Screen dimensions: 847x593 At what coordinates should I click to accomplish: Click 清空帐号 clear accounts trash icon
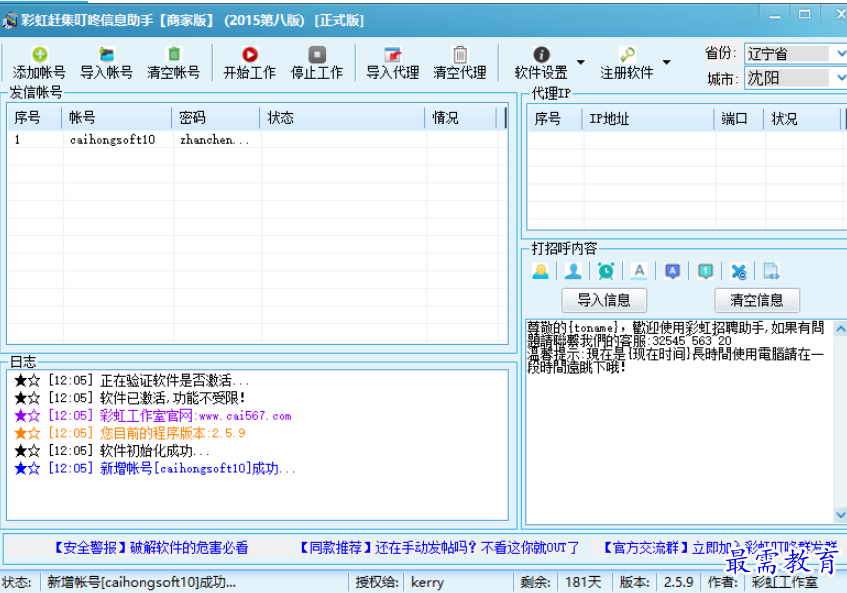tap(173, 56)
